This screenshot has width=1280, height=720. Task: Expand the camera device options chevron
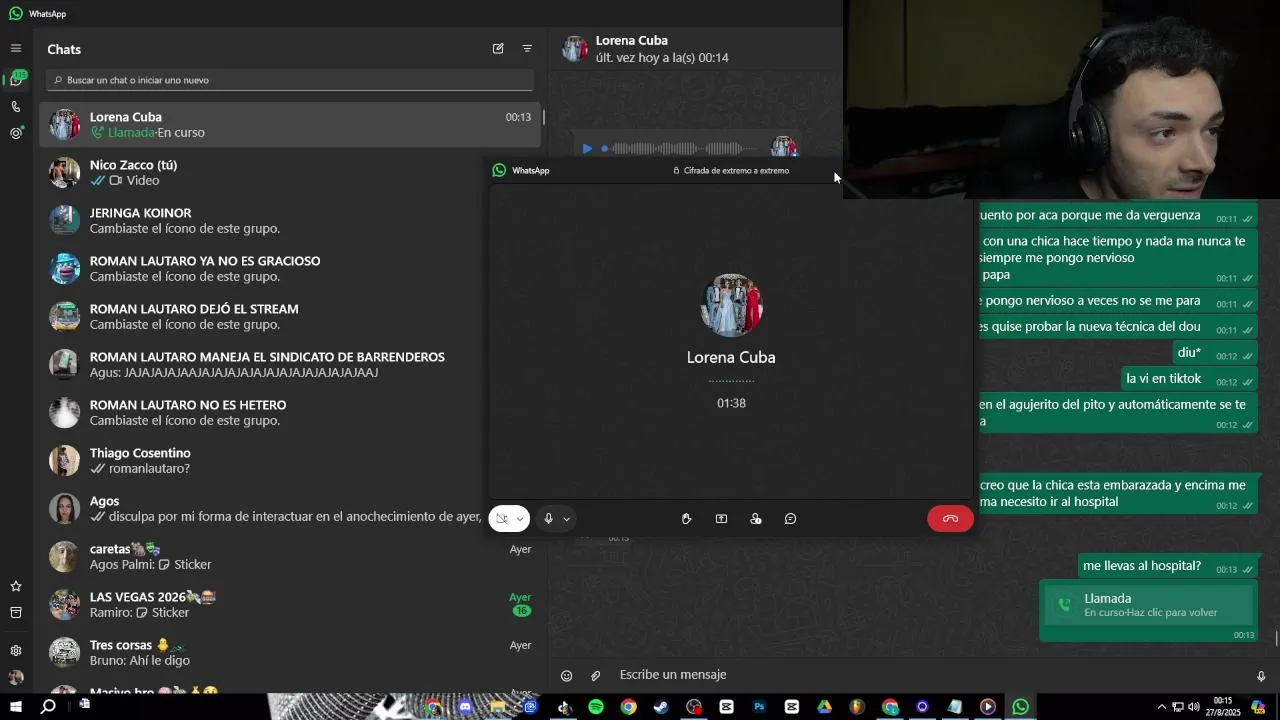click(520, 519)
